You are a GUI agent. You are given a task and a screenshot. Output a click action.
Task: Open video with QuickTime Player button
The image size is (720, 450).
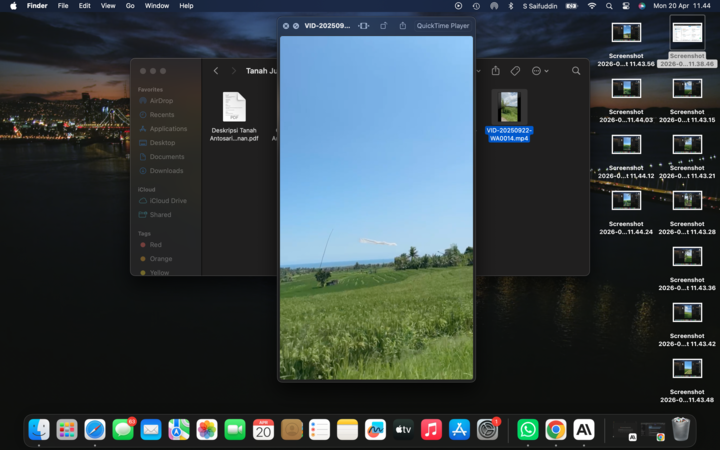(442, 26)
